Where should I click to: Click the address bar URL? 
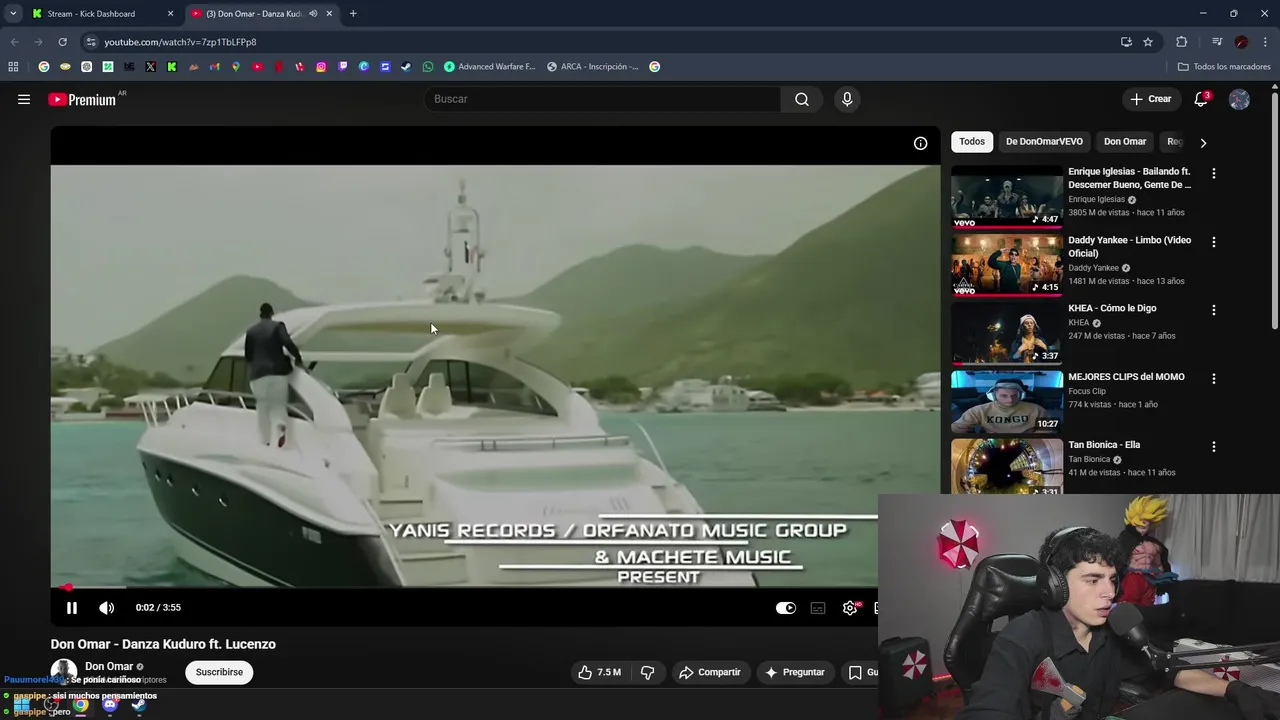(x=180, y=42)
